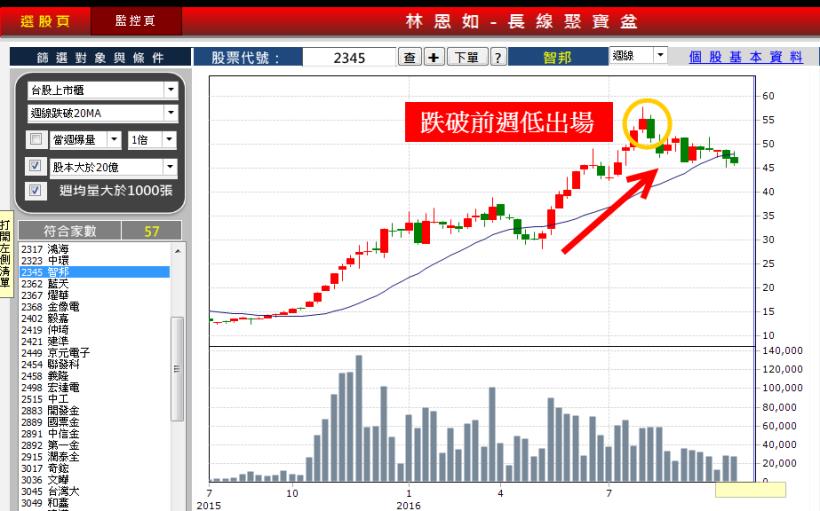Select stock 2362 藍天 in list
The width and height of the screenshot is (820, 511).
pos(94,283)
